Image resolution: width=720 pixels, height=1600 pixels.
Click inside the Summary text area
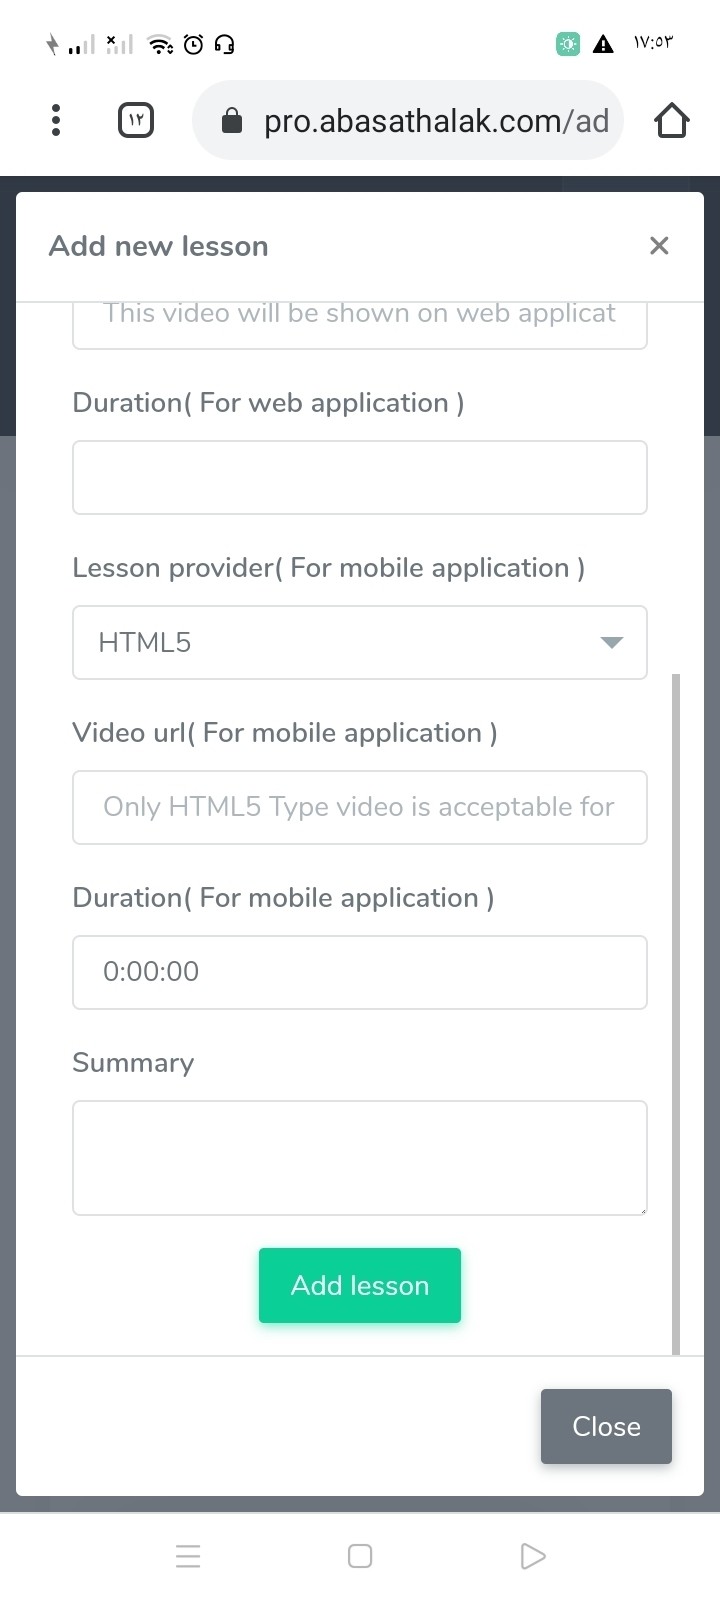tap(359, 1157)
